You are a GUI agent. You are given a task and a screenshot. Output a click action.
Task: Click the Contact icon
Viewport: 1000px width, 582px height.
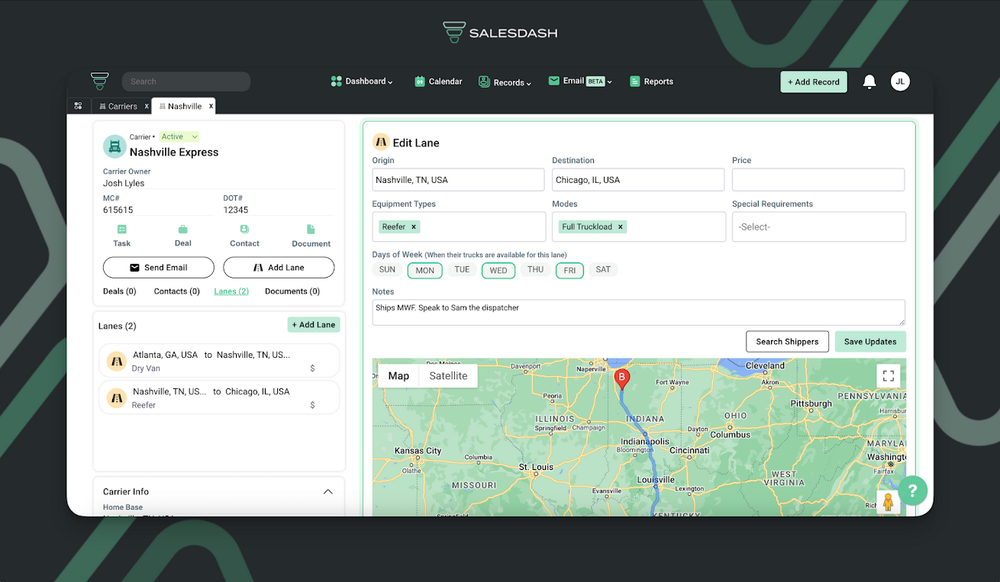(244, 229)
